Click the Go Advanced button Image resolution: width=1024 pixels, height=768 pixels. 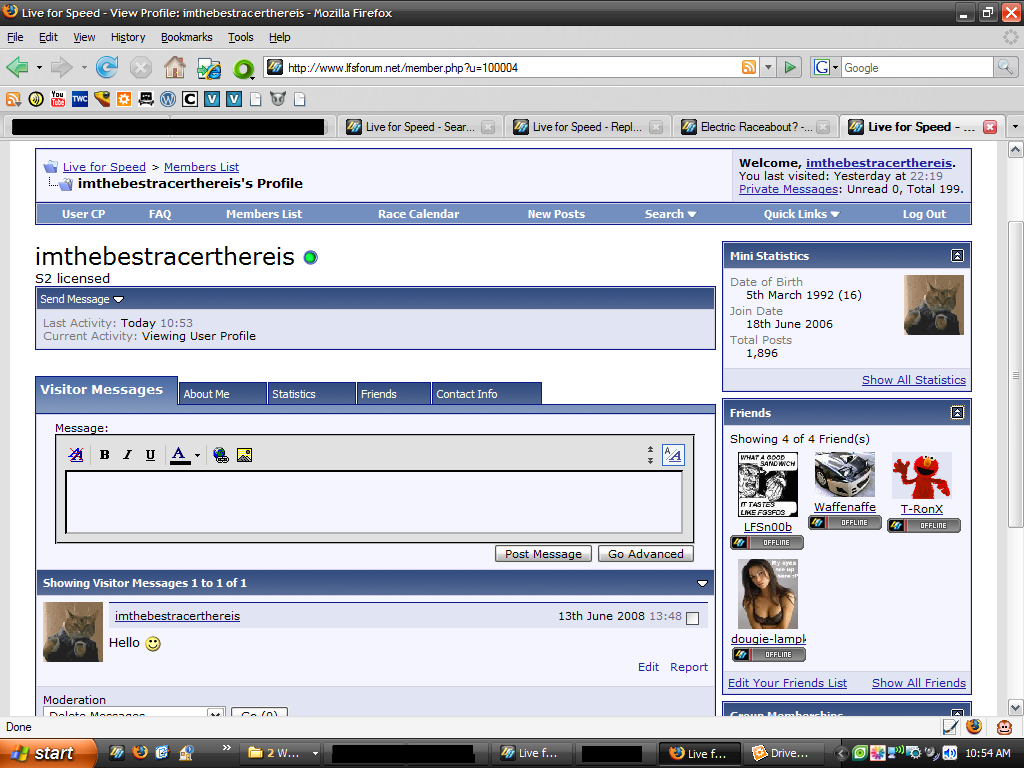coord(646,554)
